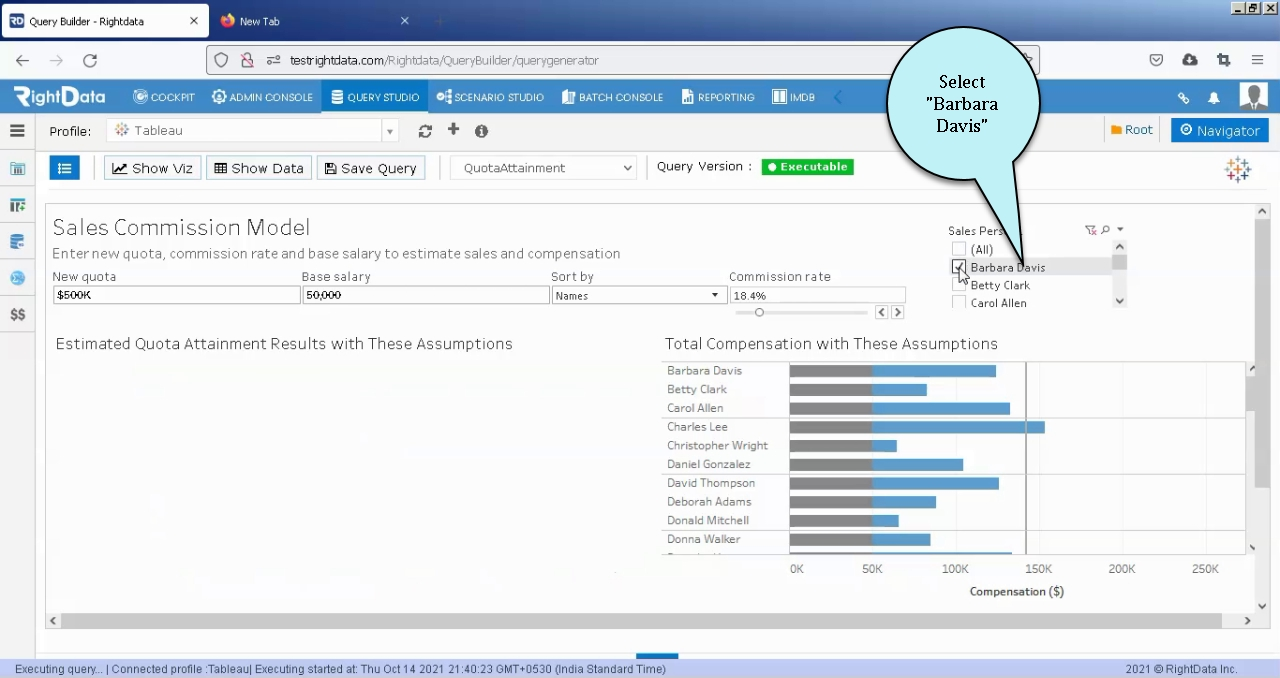Click the plus add profile icon
Viewport: 1280px width, 678px height.
tap(453, 130)
